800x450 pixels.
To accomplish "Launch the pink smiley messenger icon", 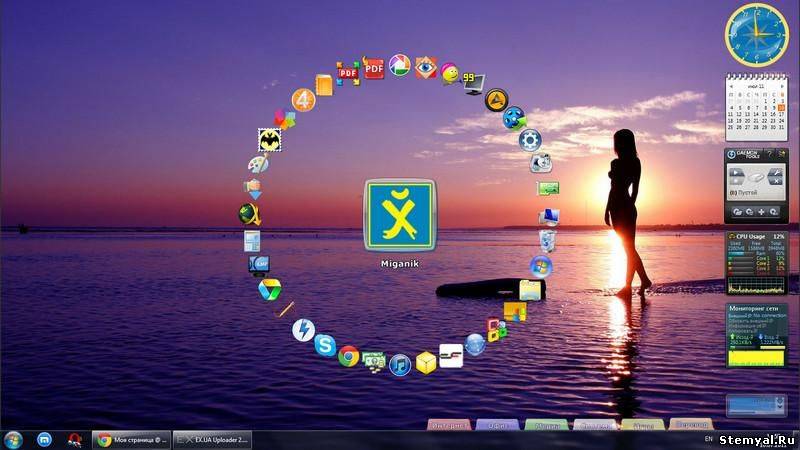I will pyautogui.click(x=450, y=73).
